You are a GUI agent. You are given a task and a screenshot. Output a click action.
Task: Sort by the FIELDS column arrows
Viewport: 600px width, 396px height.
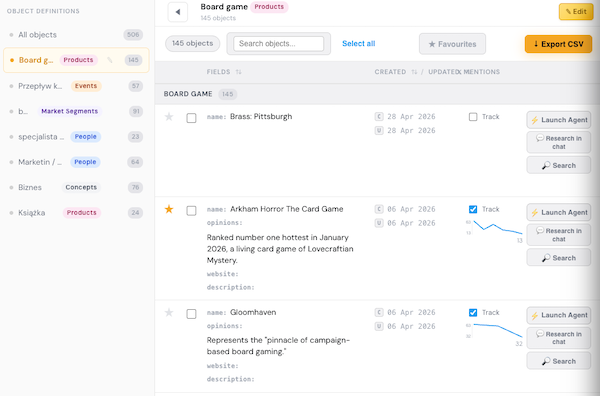[238, 72]
